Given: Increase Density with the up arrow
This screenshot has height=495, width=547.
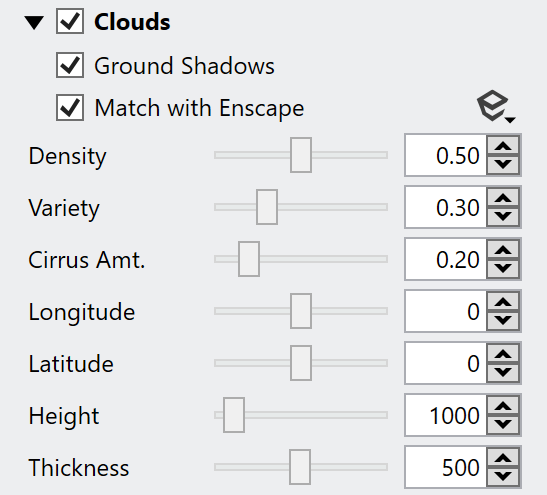Looking at the screenshot, I should point(503,146).
